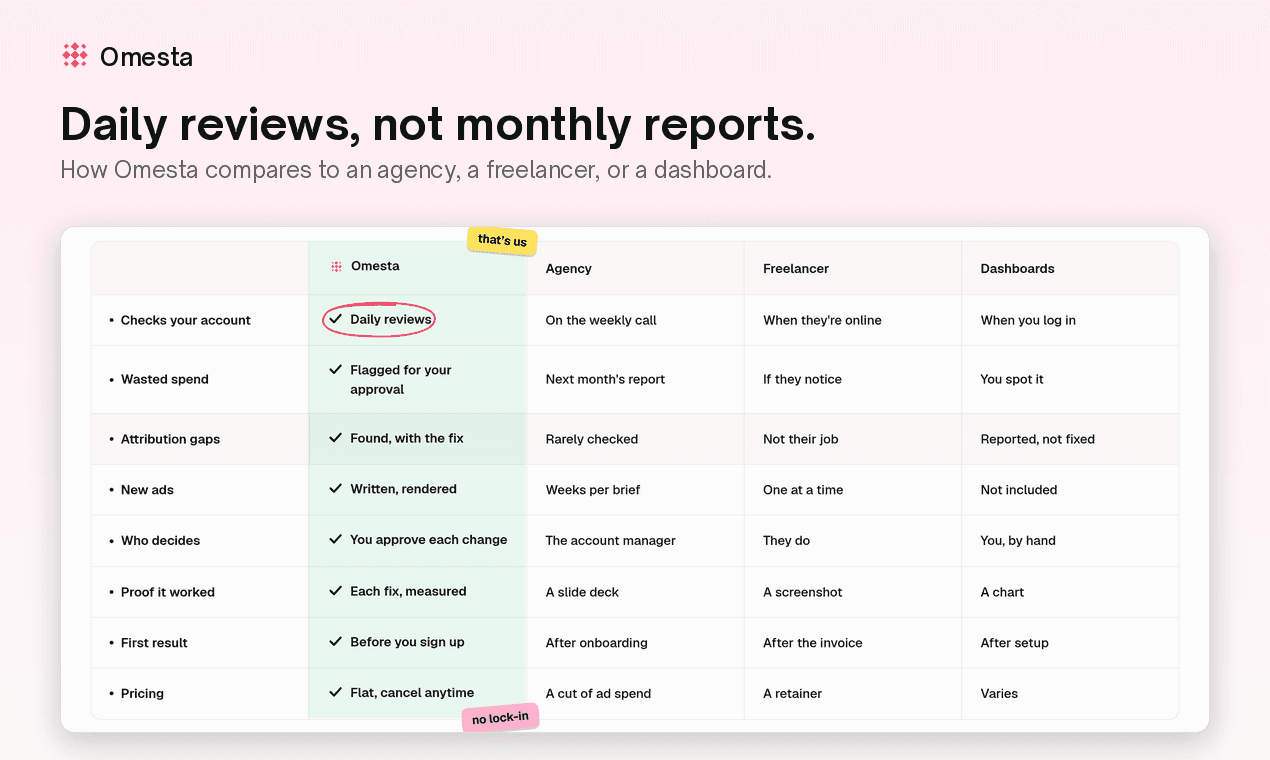The image size is (1270, 760).
Task: Click the small Omesta icon in the table header
Action: click(x=336, y=267)
